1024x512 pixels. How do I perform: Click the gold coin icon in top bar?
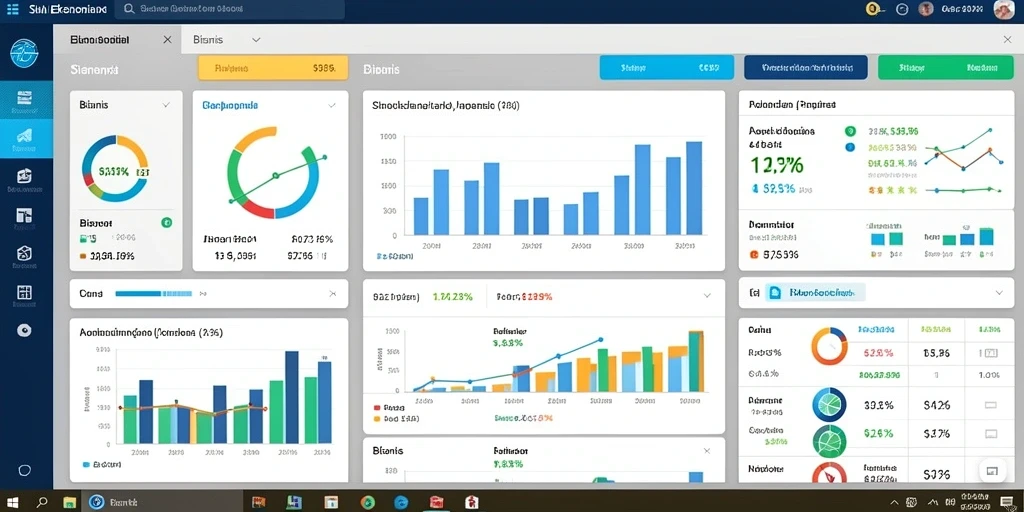[872, 8]
